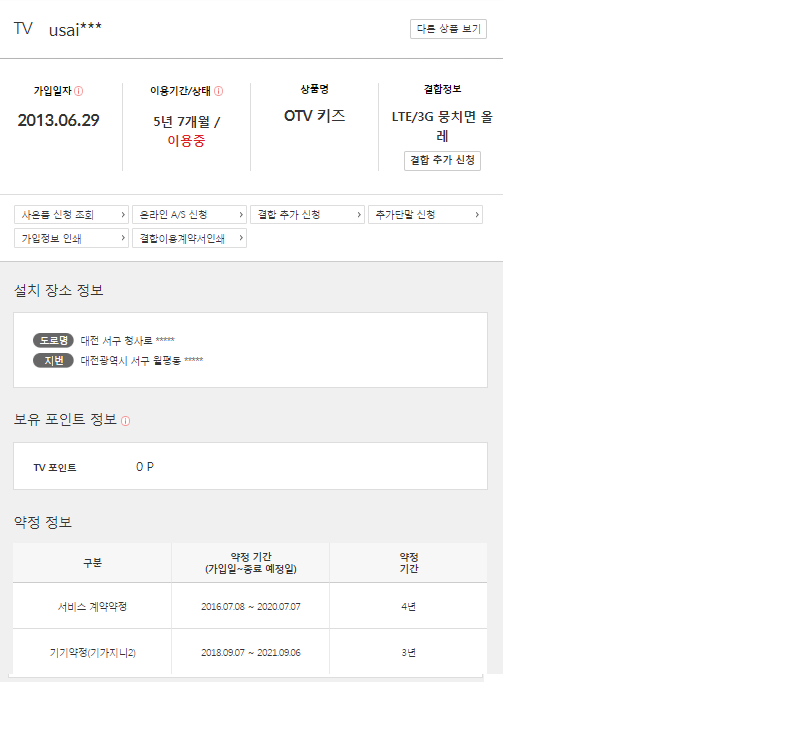The height and width of the screenshot is (749, 797).
Task: Go to 온라인 A/S 신청
Action: (x=189, y=215)
